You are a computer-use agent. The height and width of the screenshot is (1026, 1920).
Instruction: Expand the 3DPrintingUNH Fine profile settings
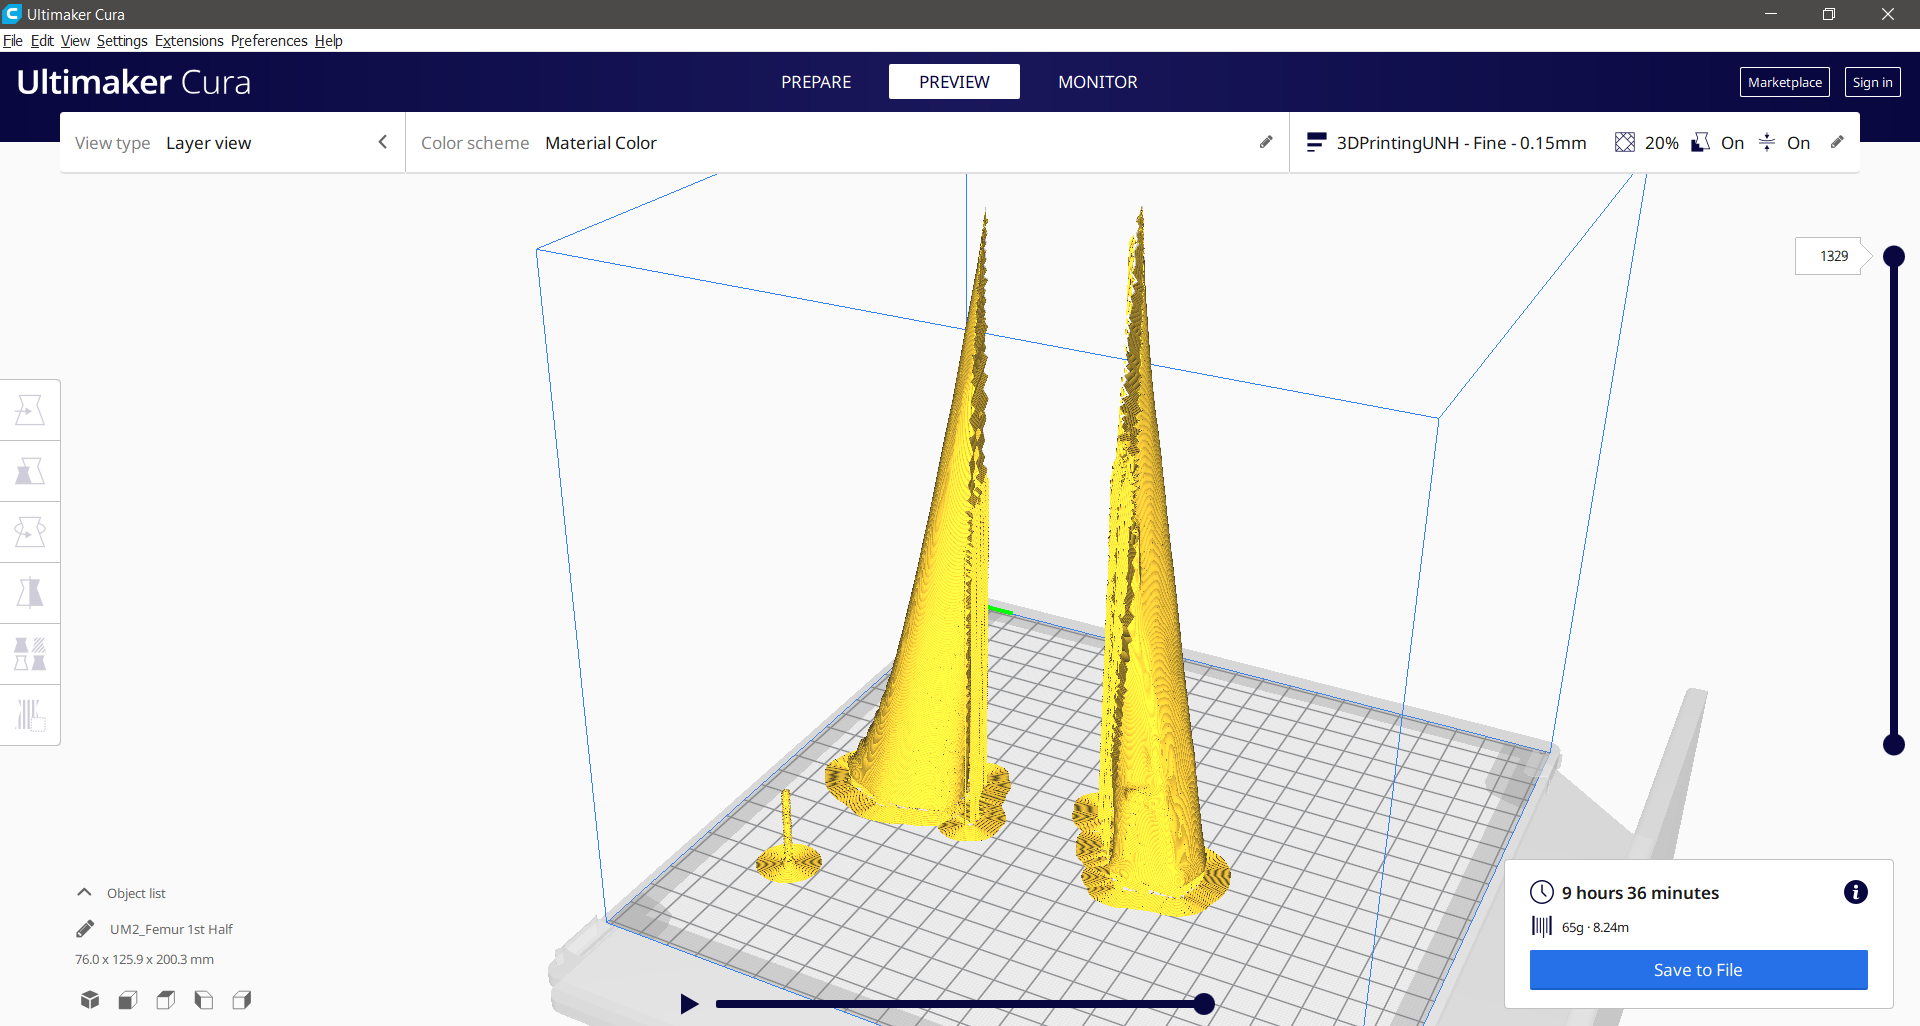pyautogui.click(x=1575, y=143)
